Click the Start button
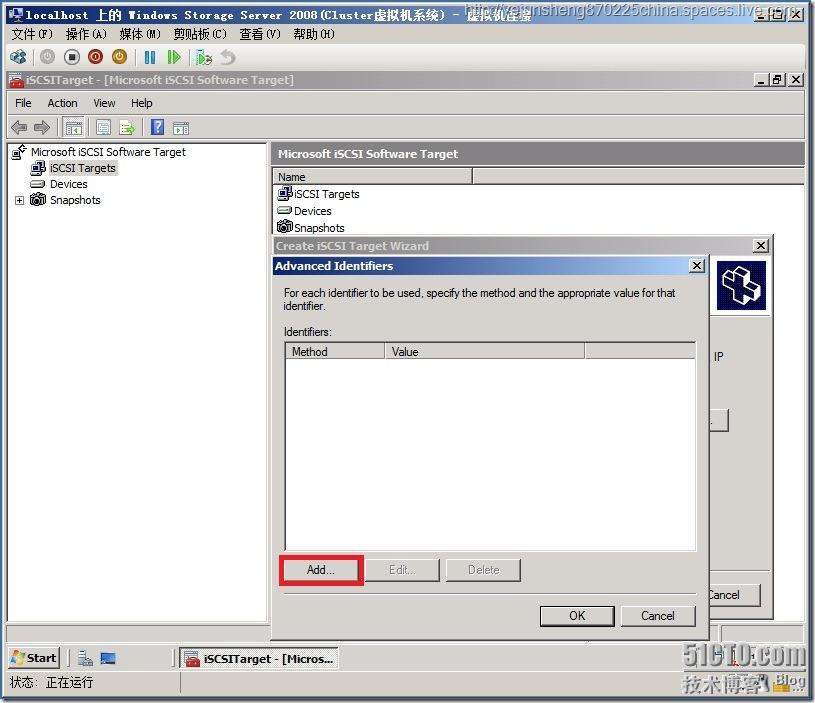This screenshot has height=703, width=815. pos(34,658)
